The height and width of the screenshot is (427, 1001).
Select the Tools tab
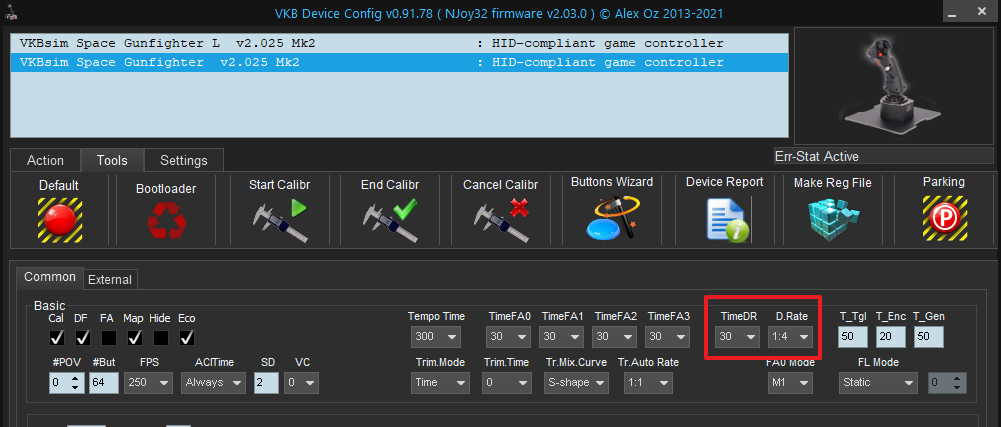(112, 160)
